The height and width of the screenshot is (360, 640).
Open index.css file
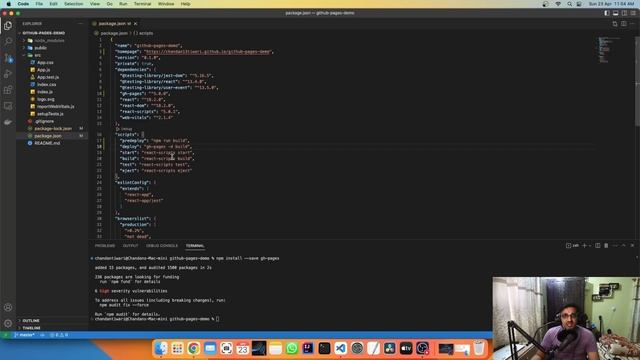tap(47, 84)
